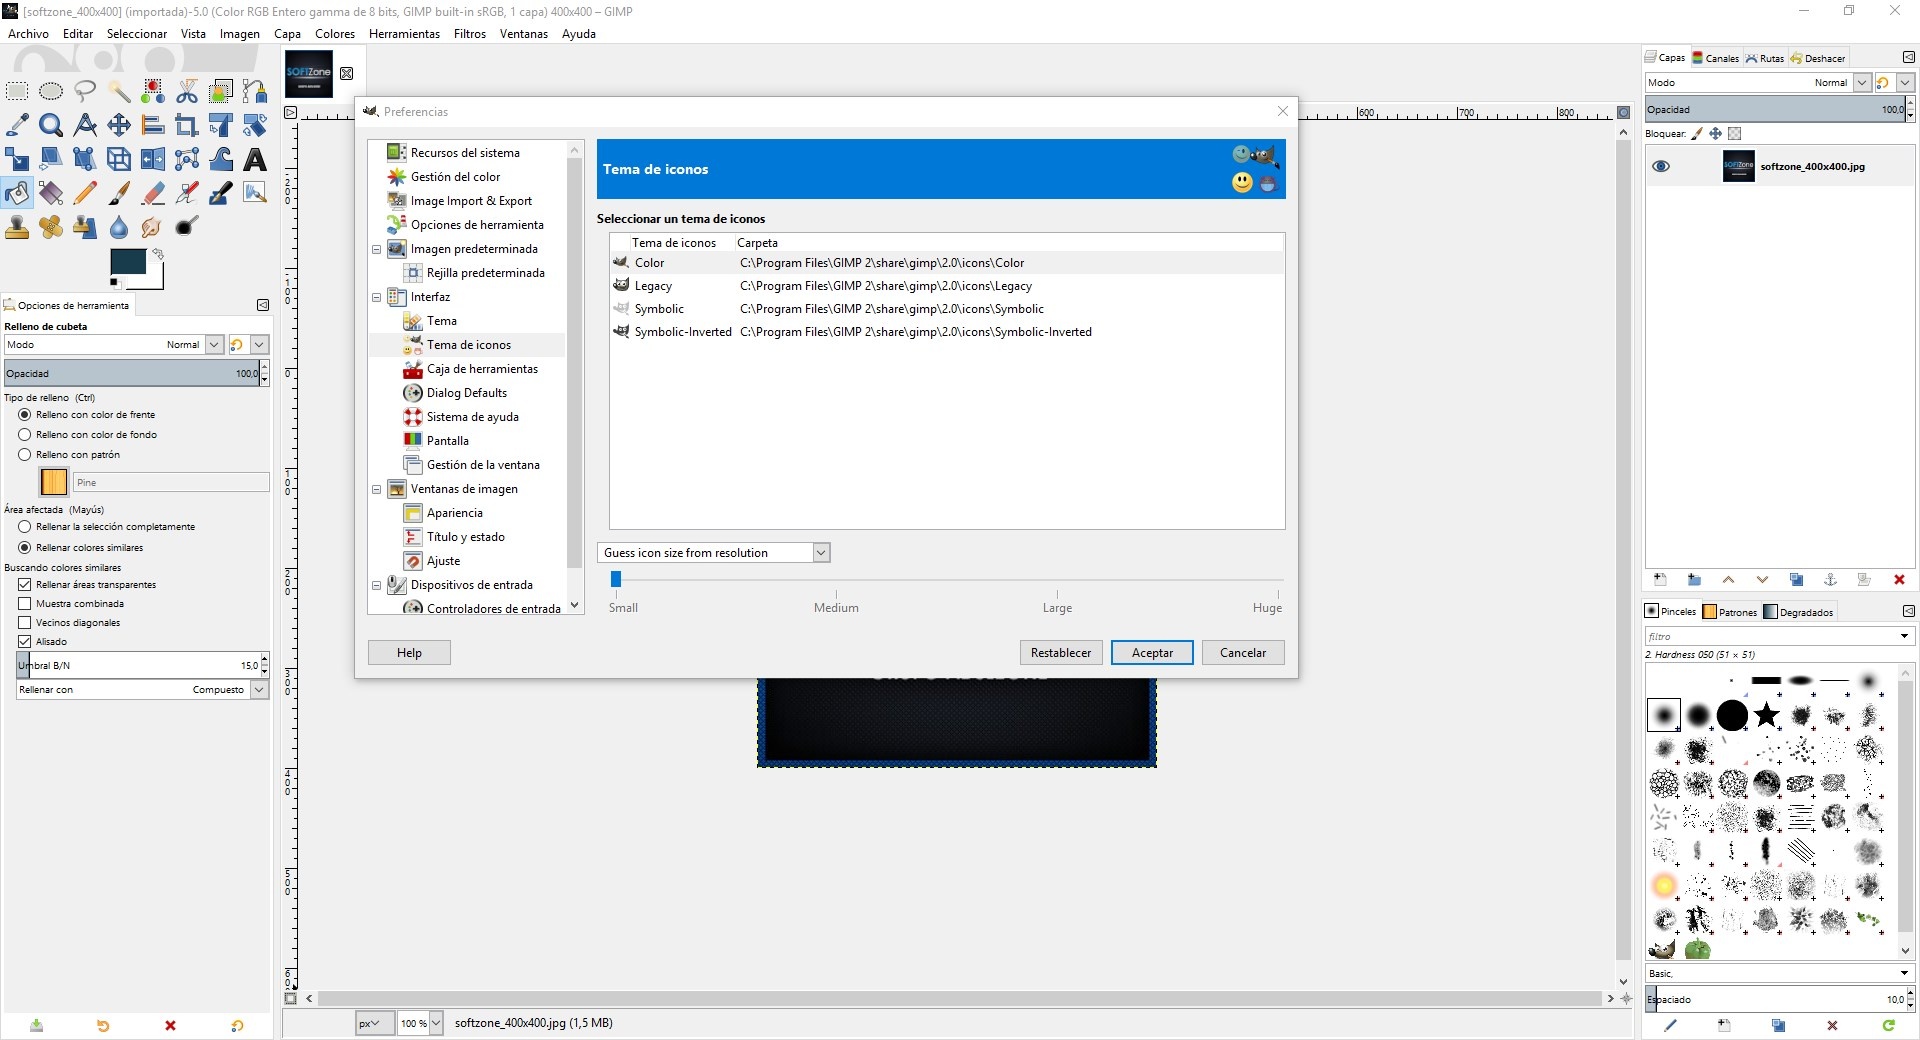Click the Aceptar button
The height and width of the screenshot is (1040, 1920).
[1152, 653]
